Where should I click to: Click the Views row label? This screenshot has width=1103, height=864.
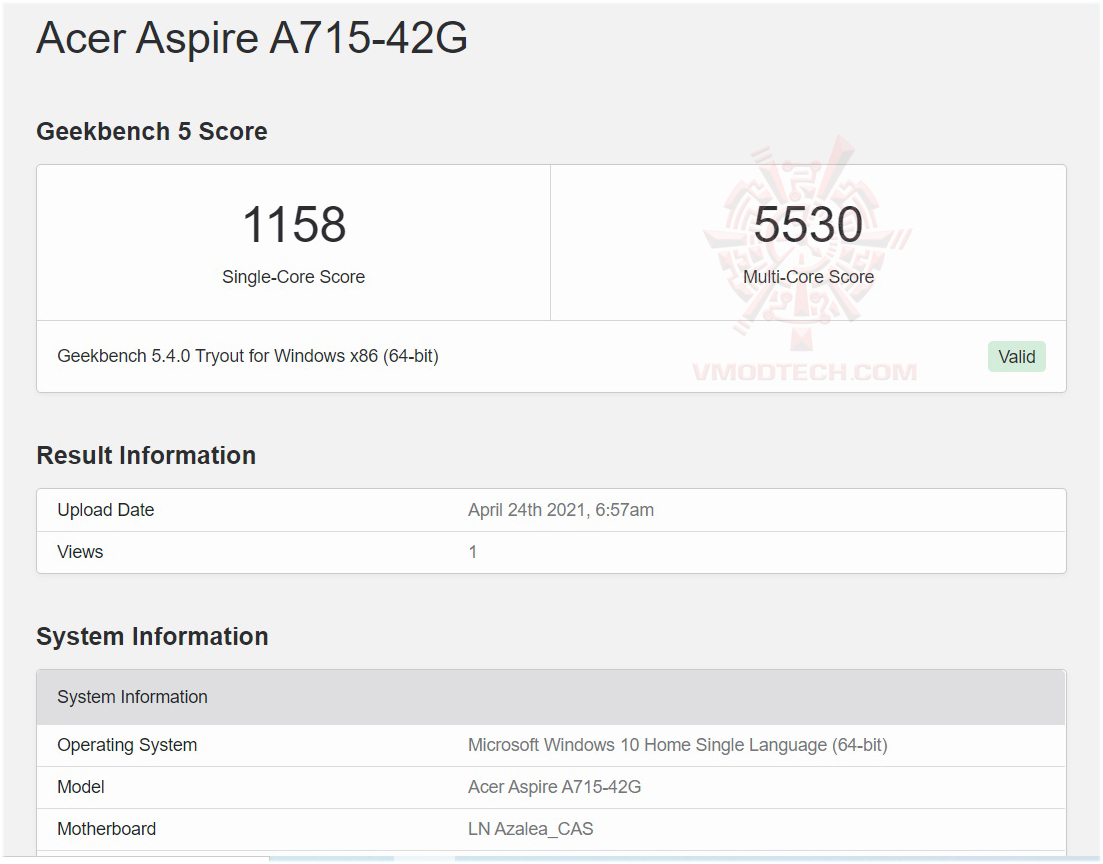(80, 552)
